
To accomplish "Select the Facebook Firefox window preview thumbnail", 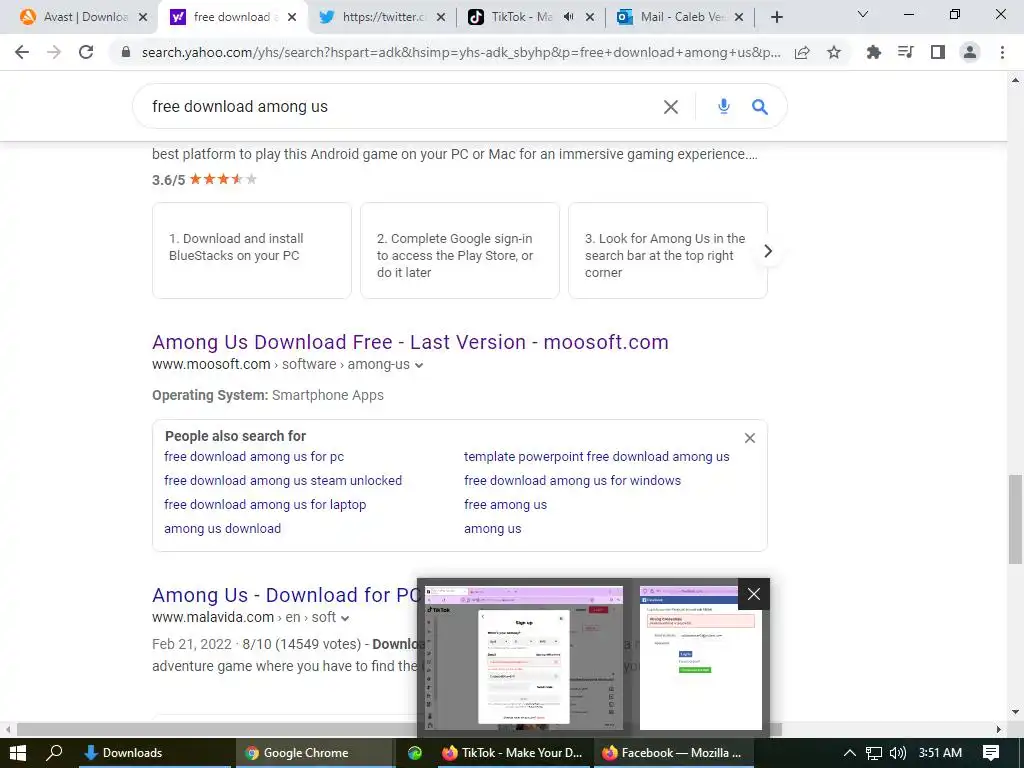I will (700, 658).
